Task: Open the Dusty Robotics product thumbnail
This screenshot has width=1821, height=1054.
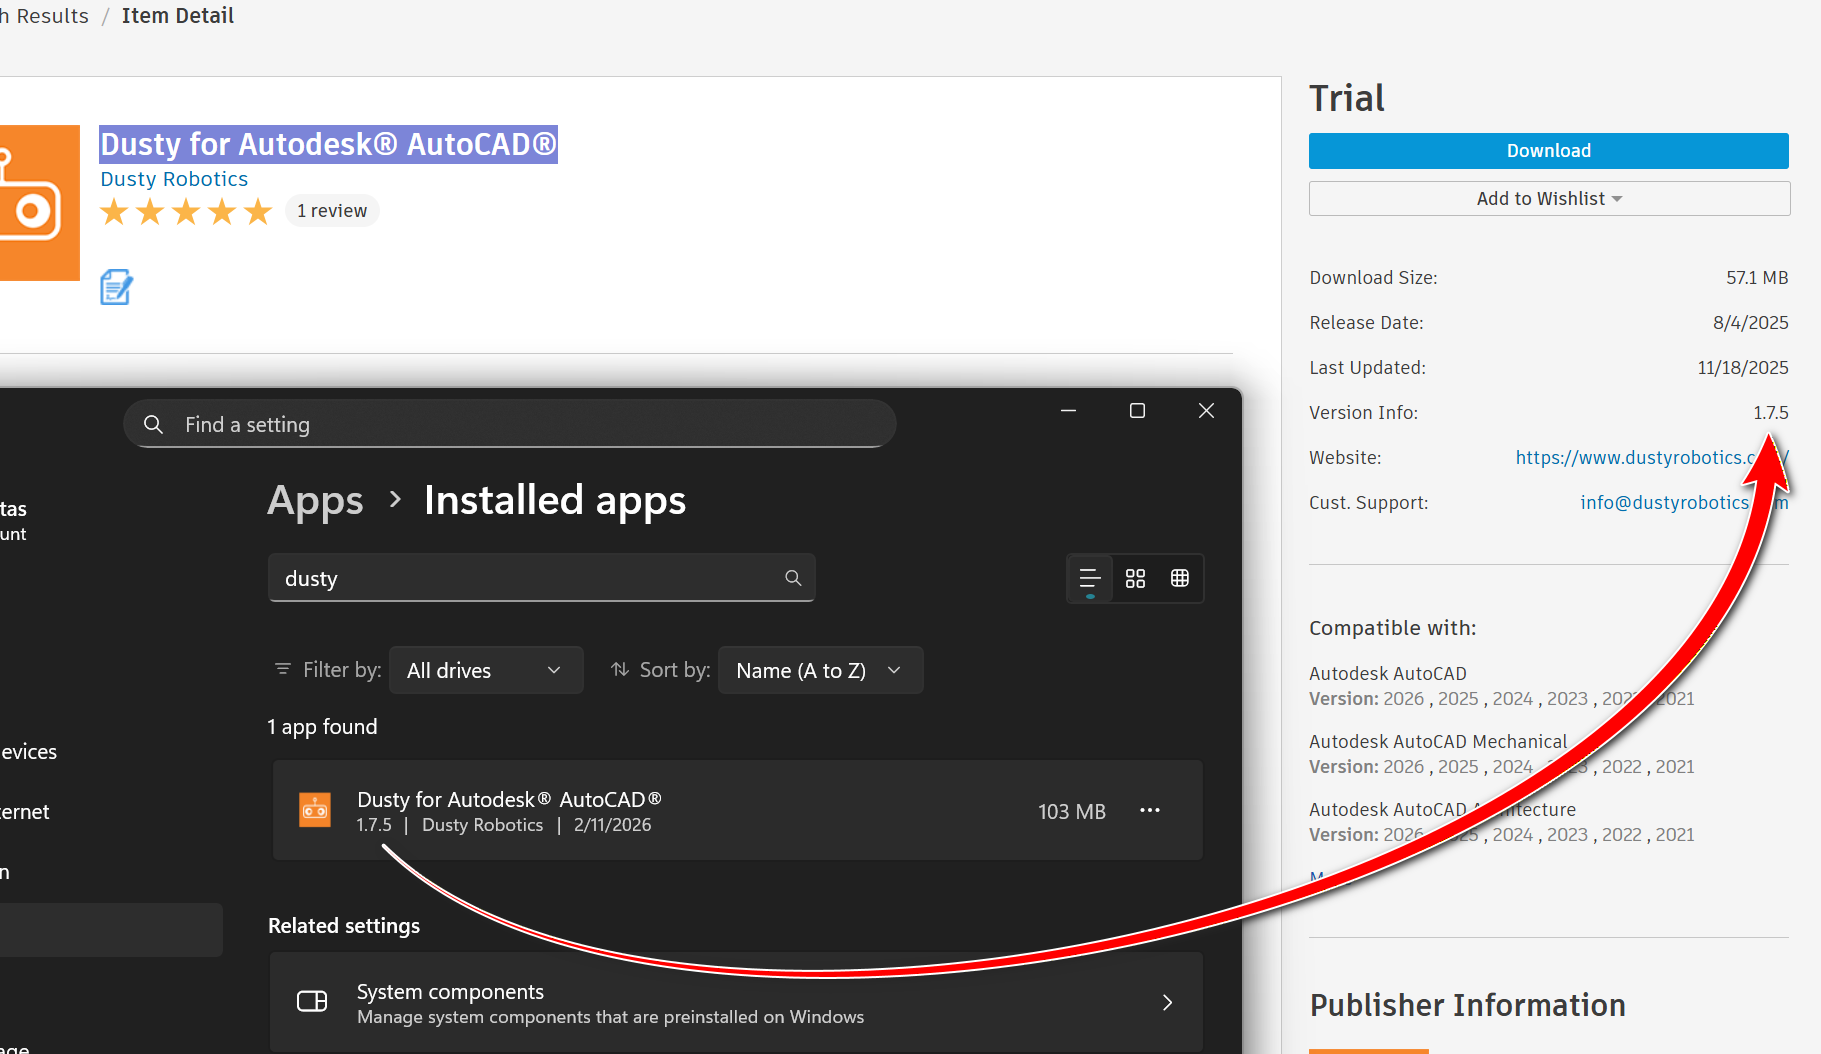Action: click(39, 203)
